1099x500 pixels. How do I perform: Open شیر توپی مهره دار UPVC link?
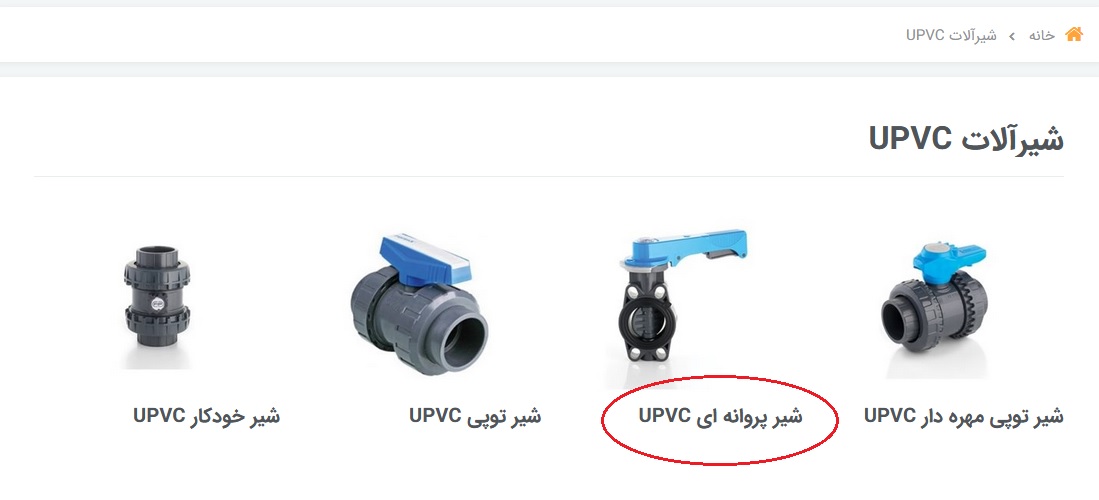coord(964,416)
